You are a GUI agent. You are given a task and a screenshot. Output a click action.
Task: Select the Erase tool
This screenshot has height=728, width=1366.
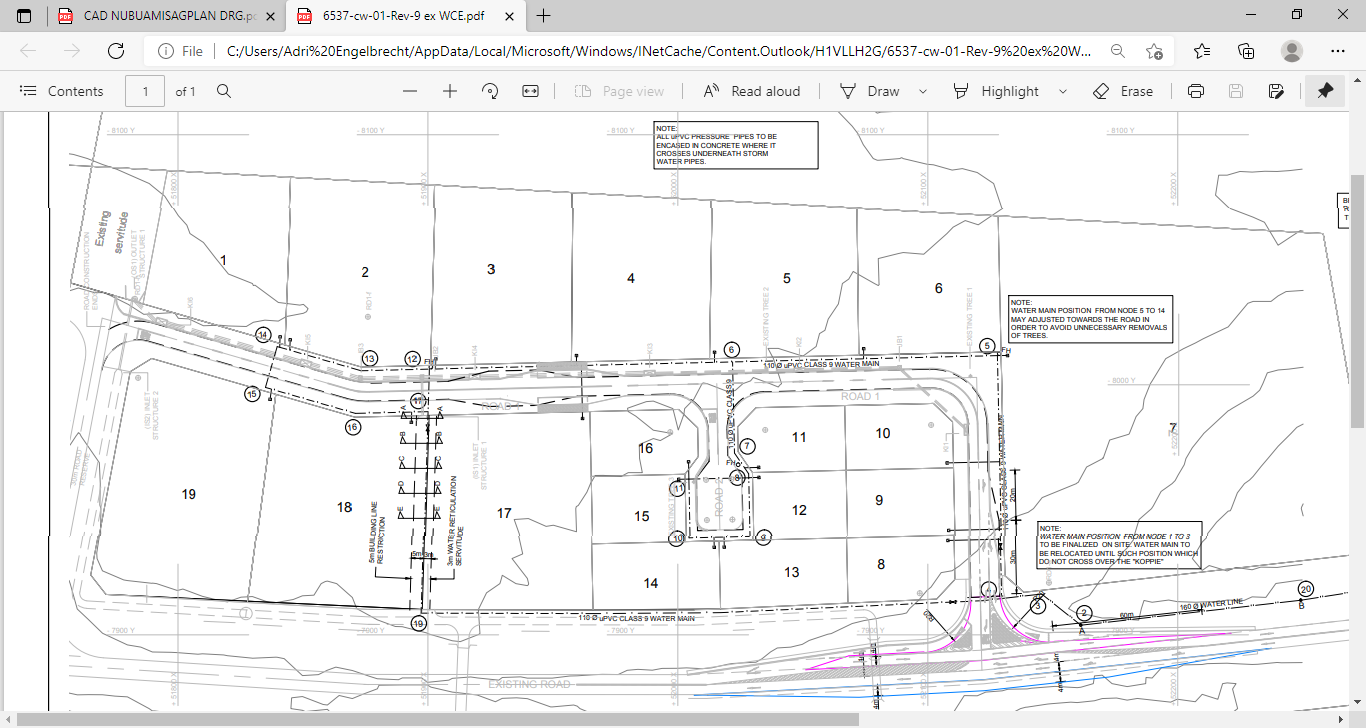pyautogui.click(x=1123, y=91)
